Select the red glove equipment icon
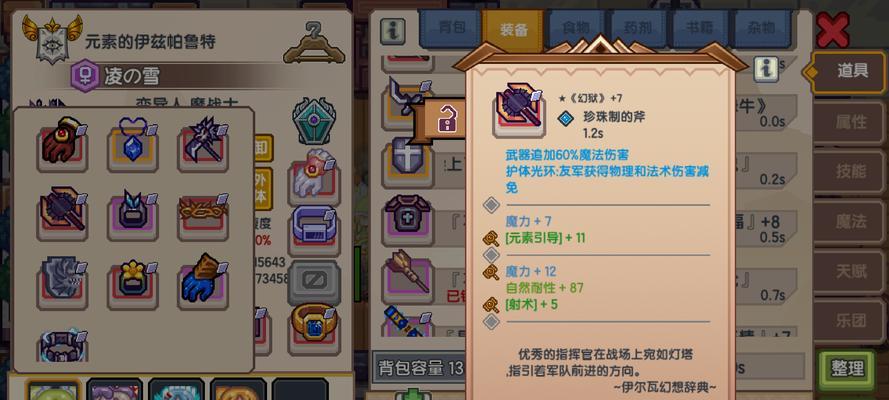889x400 pixels. pyautogui.click(x=62, y=144)
